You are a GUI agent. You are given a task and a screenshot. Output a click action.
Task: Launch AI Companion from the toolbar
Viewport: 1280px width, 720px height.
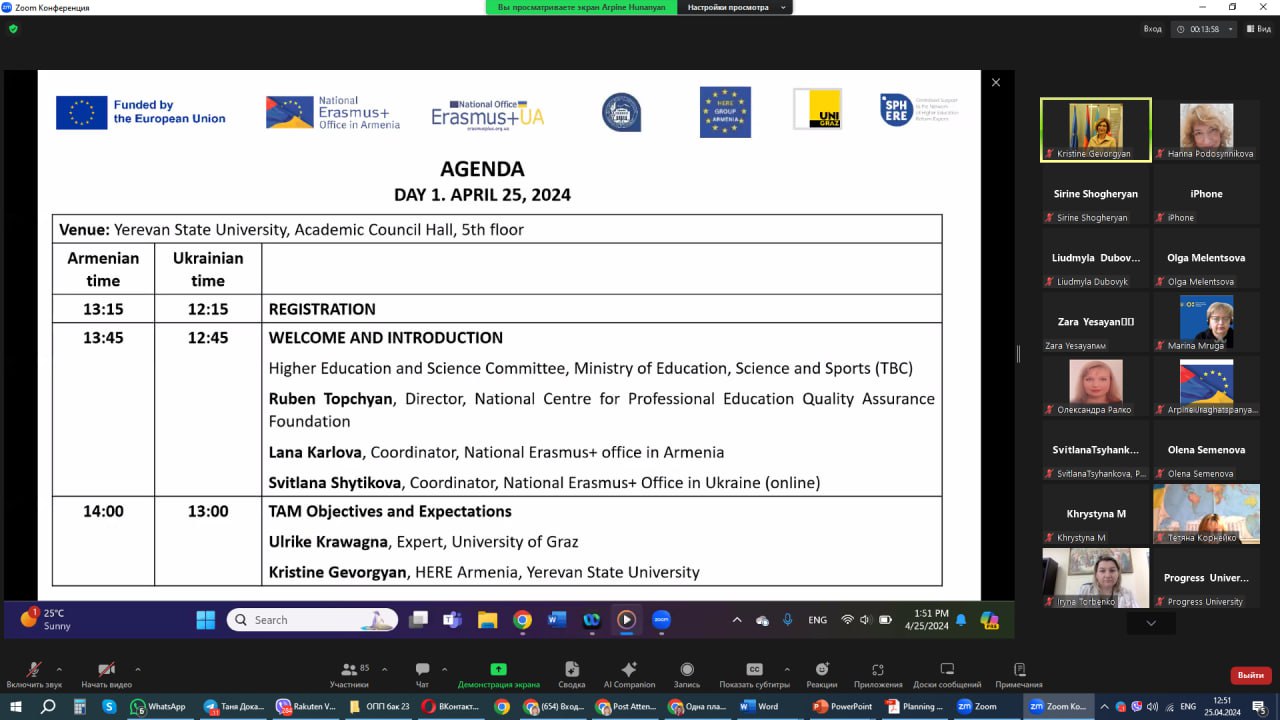629,670
